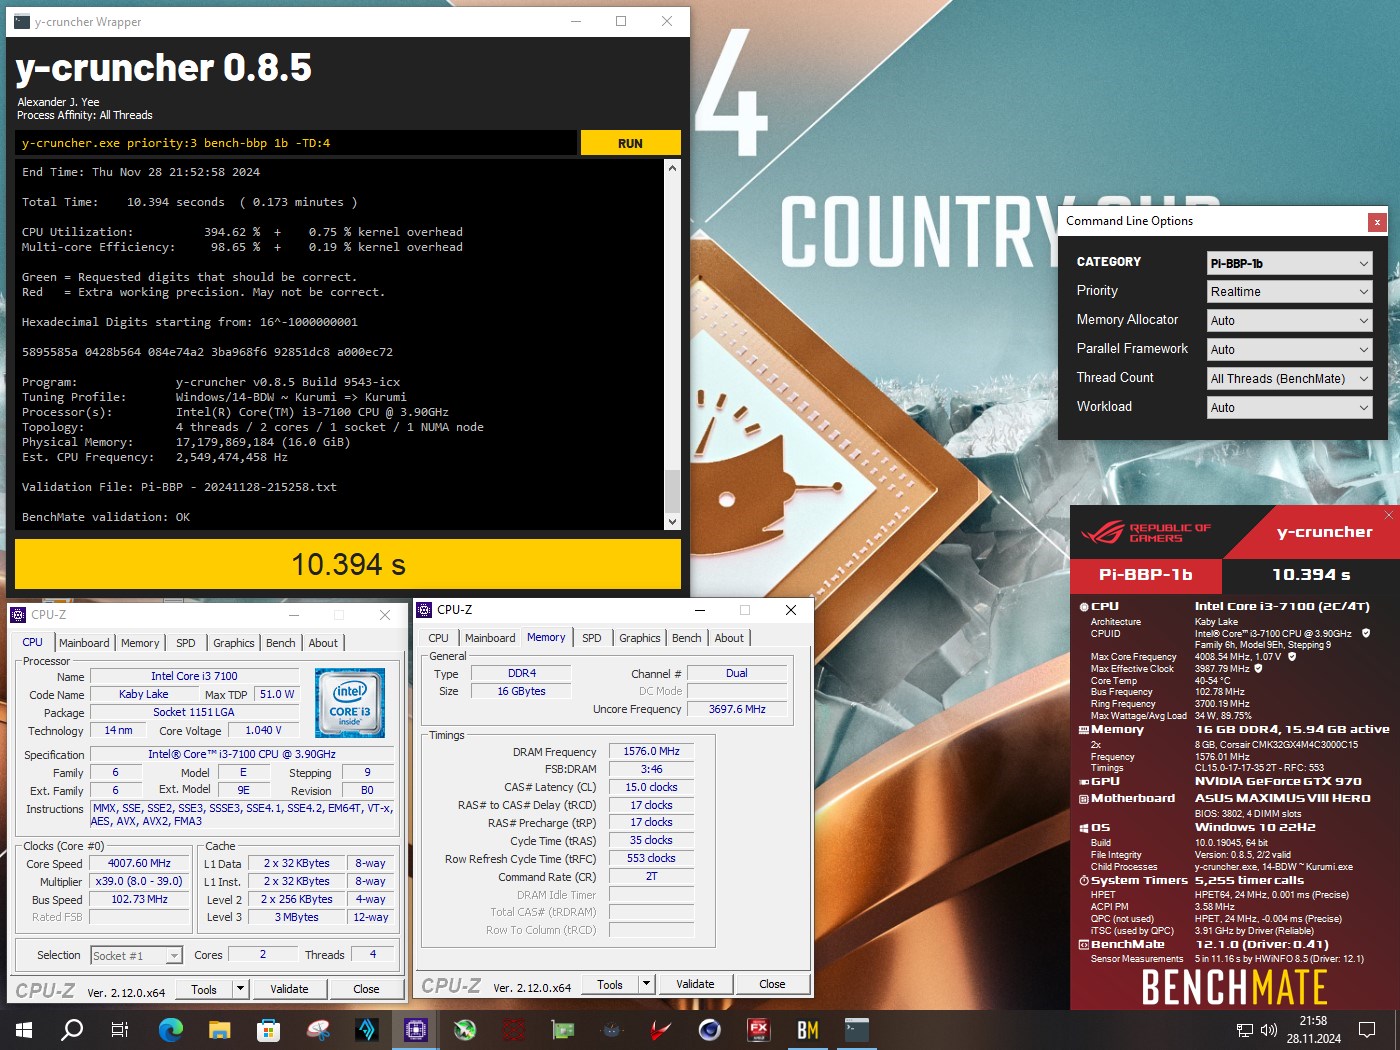Image resolution: width=1400 pixels, height=1050 pixels.
Task: Open the Priority dropdown set to Realtime
Action: pos(1289,292)
